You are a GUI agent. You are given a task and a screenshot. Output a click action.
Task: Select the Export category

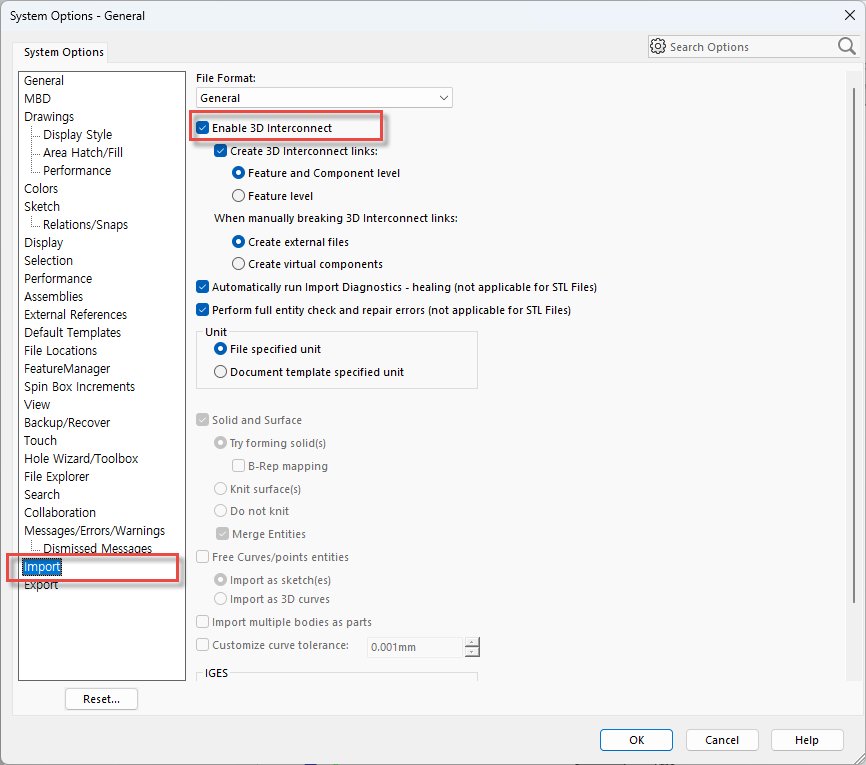click(41, 585)
